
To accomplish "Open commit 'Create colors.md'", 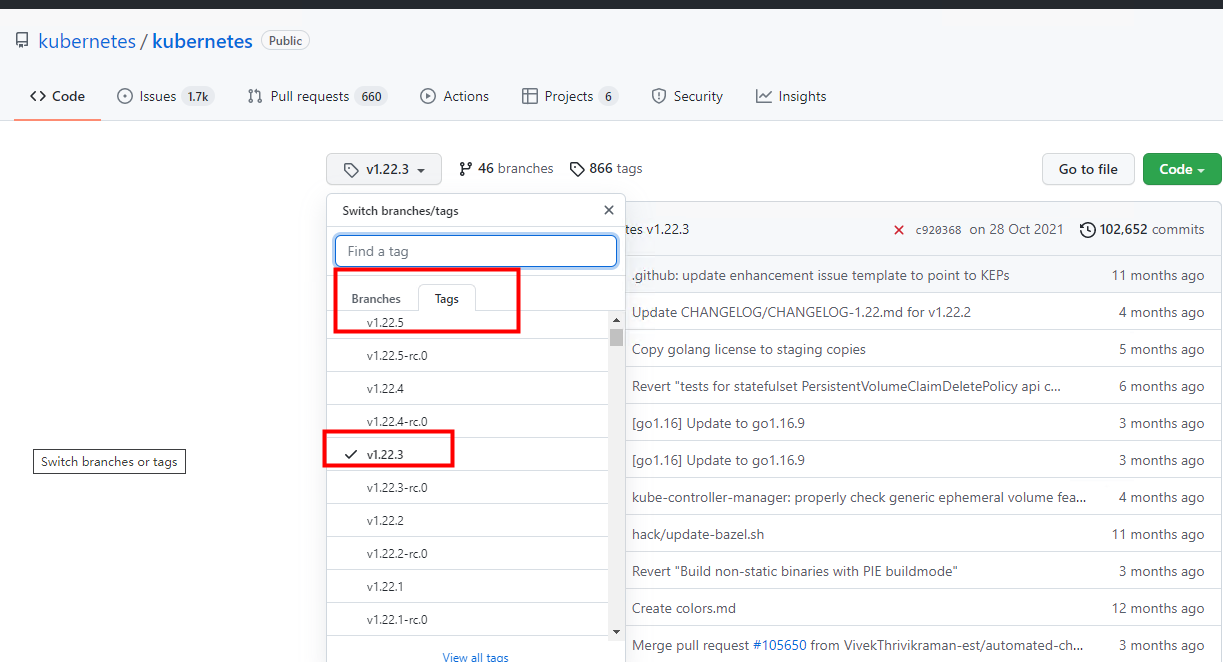I will (x=684, y=608).
